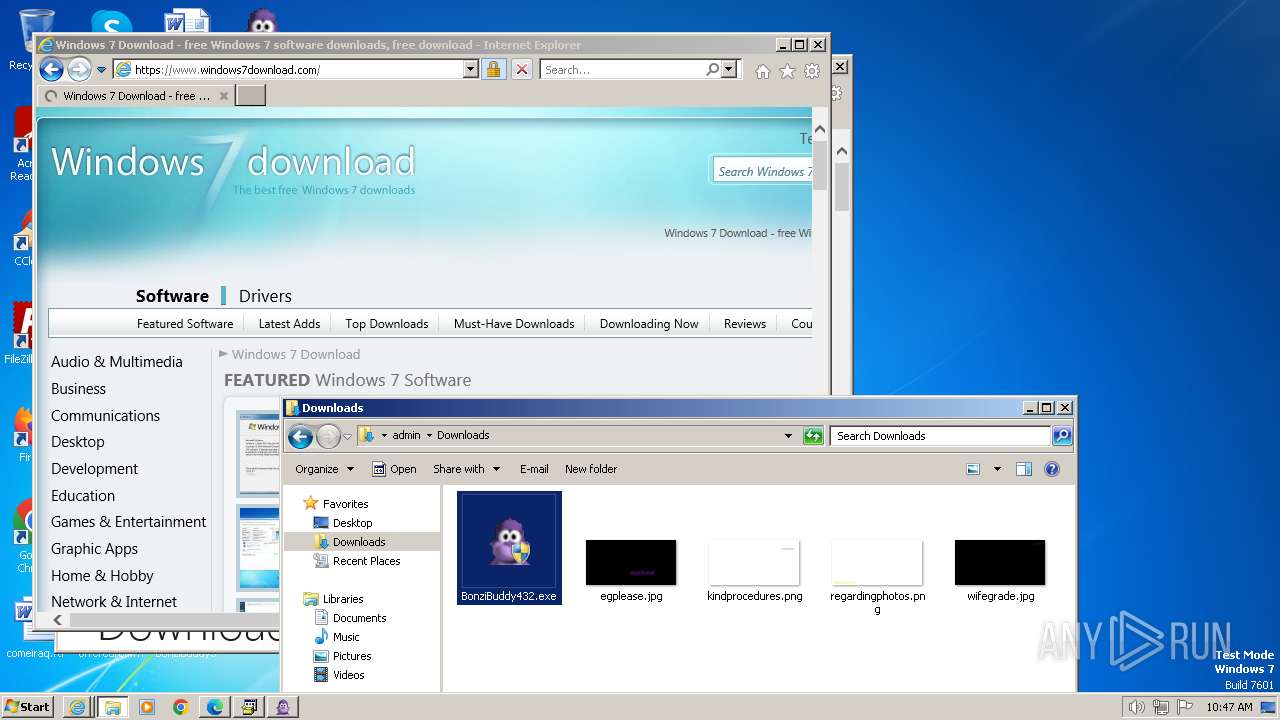The width and height of the screenshot is (1280, 720).
Task: Open Internet Explorer Home icon
Action: pyautogui.click(x=763, y=71)
